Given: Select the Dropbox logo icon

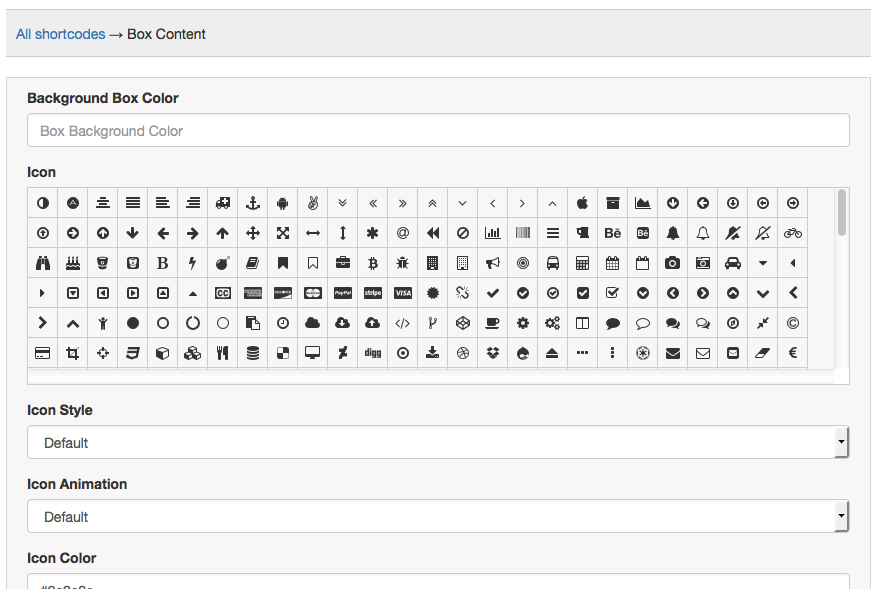Looking at the screenshot, I should click(493, 353).
